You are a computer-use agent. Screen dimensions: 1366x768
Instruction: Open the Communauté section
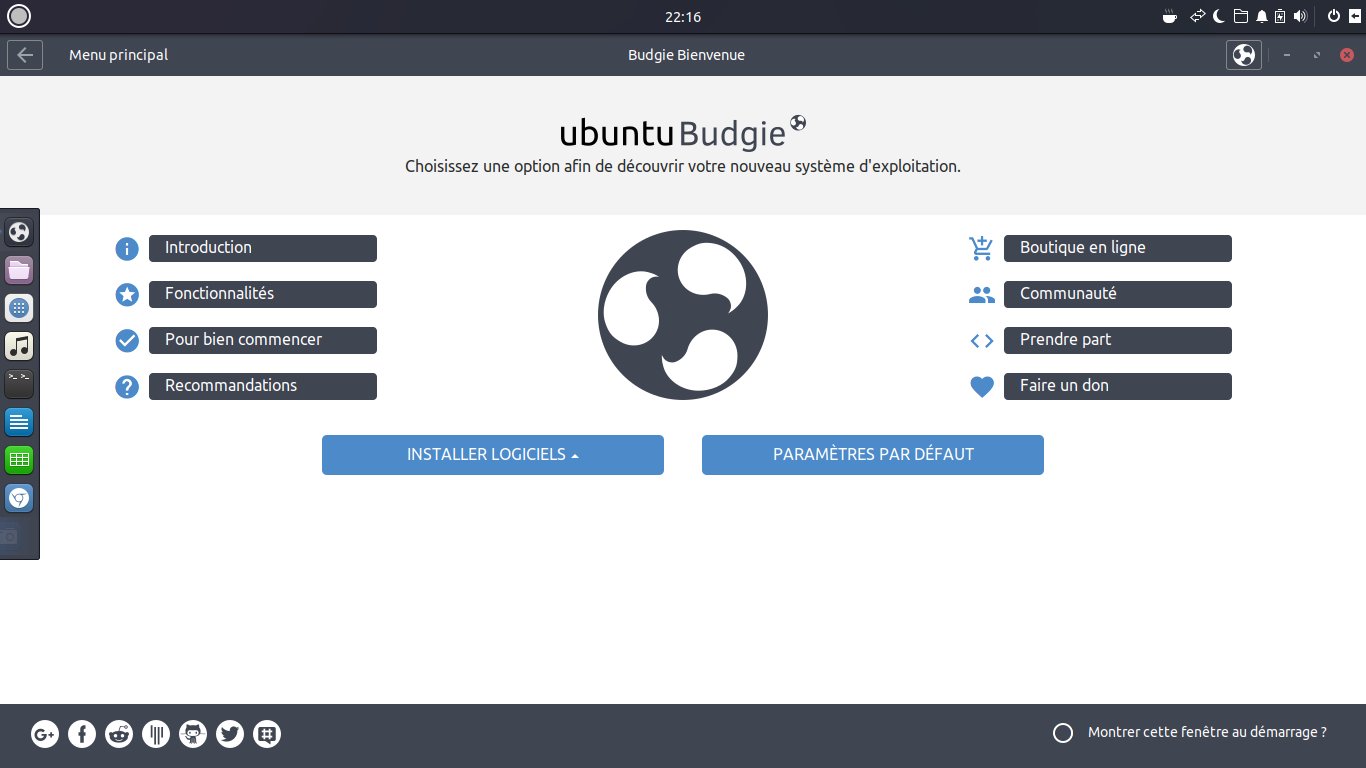point(1118,294)
